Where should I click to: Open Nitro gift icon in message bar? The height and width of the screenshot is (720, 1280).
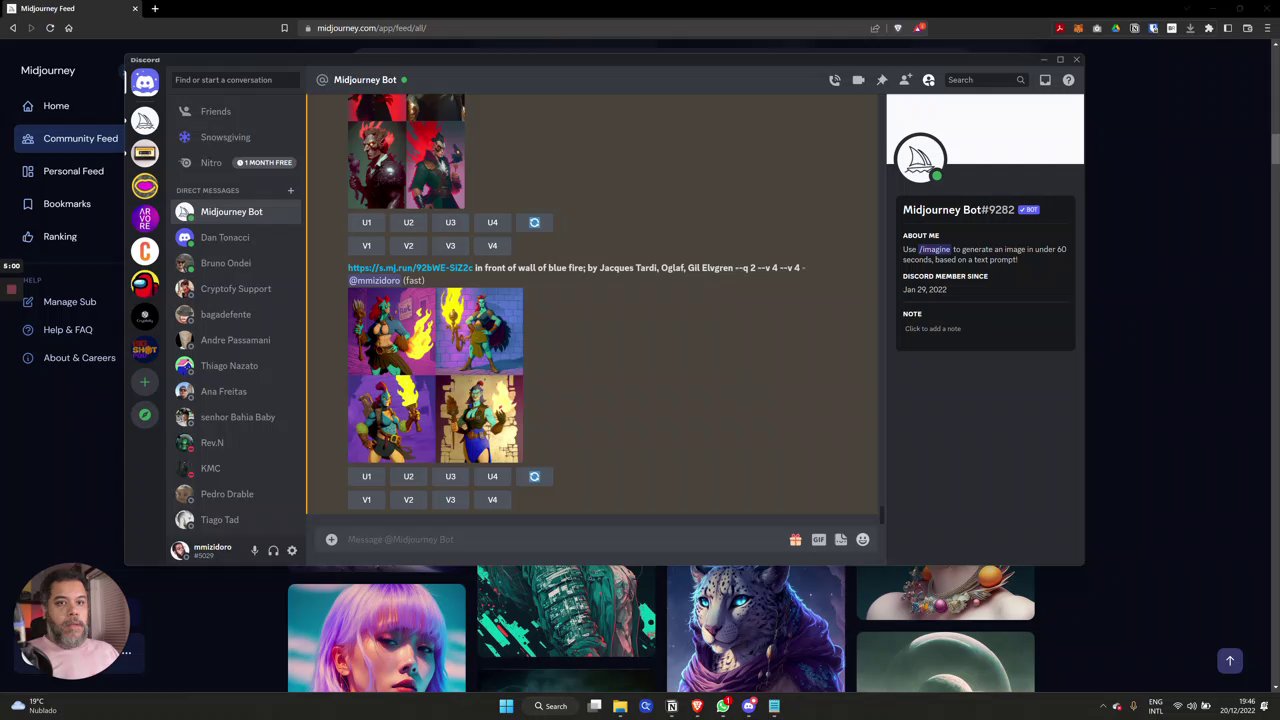point(795,540)
